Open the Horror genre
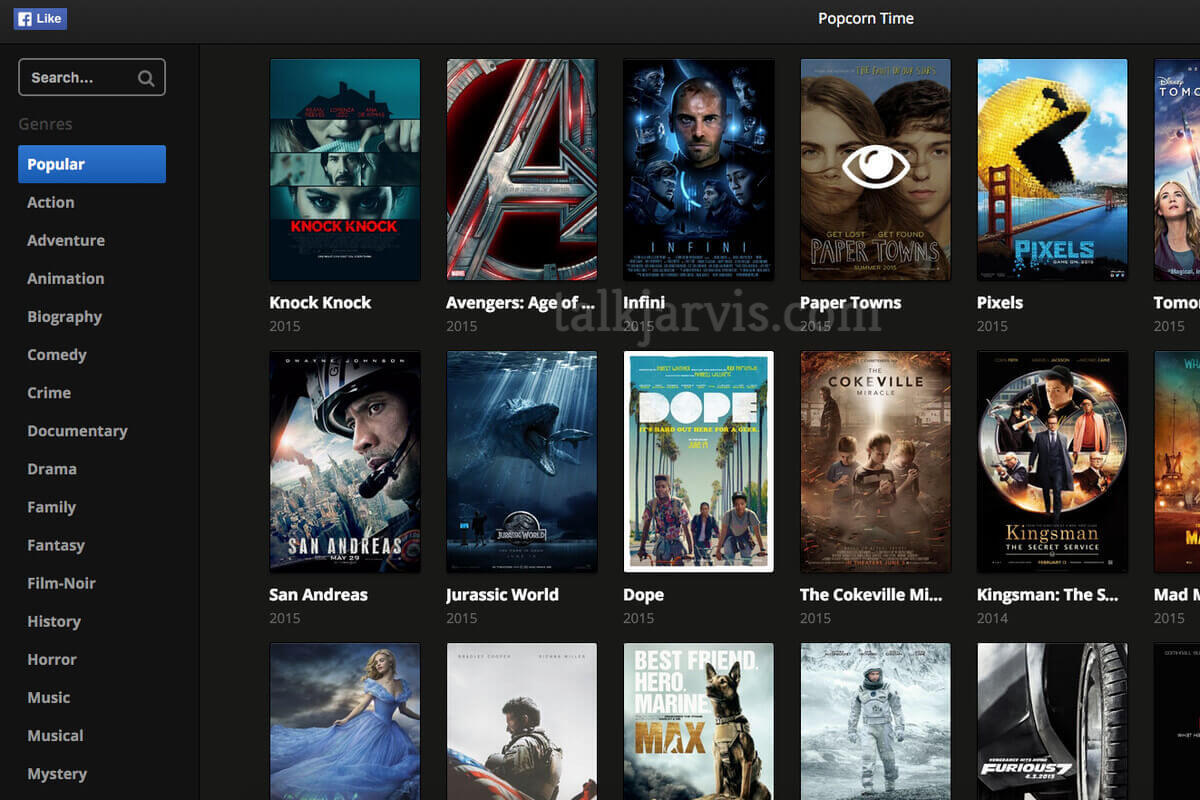 (x=52, y=659)
